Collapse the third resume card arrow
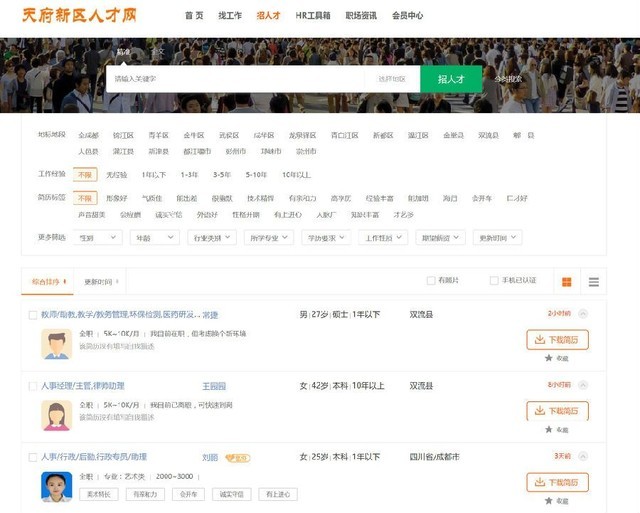Viewport: 640px width, 513px height. 583,456
